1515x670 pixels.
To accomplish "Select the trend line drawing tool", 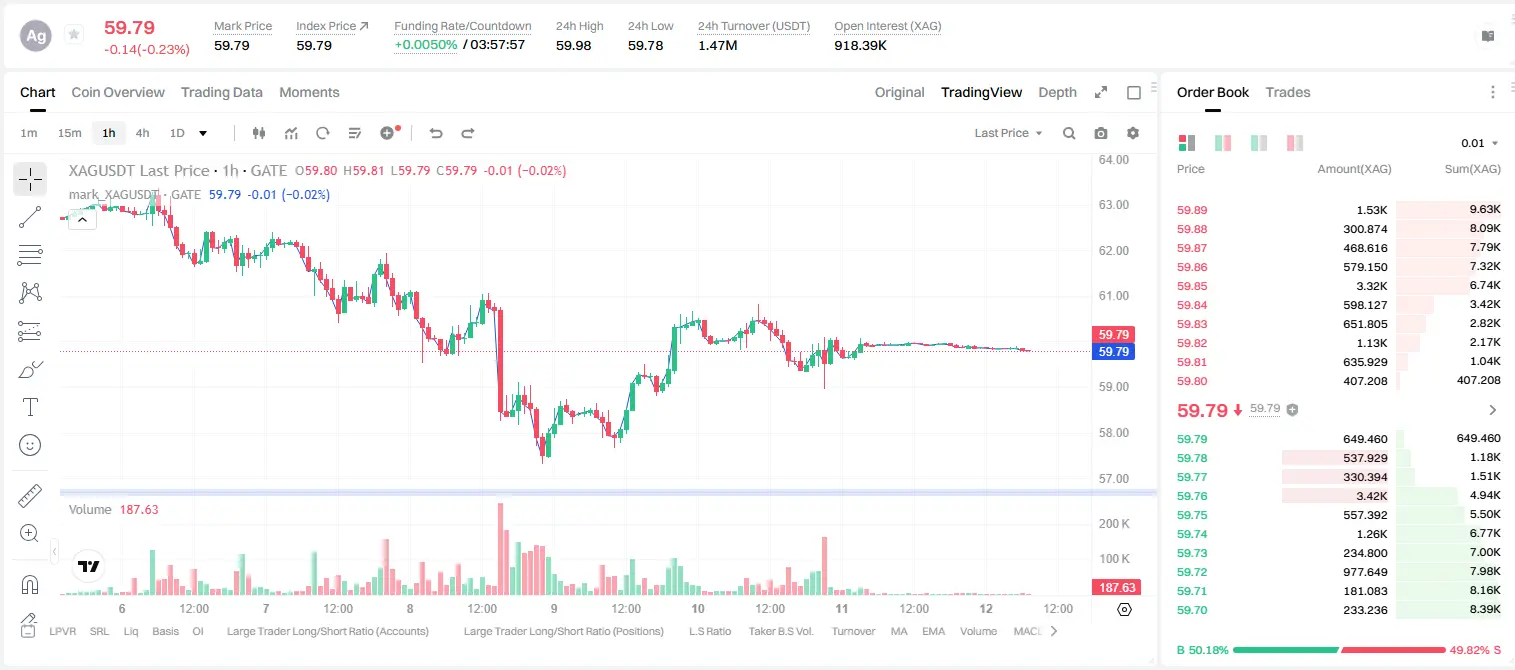I will point(30,217).
